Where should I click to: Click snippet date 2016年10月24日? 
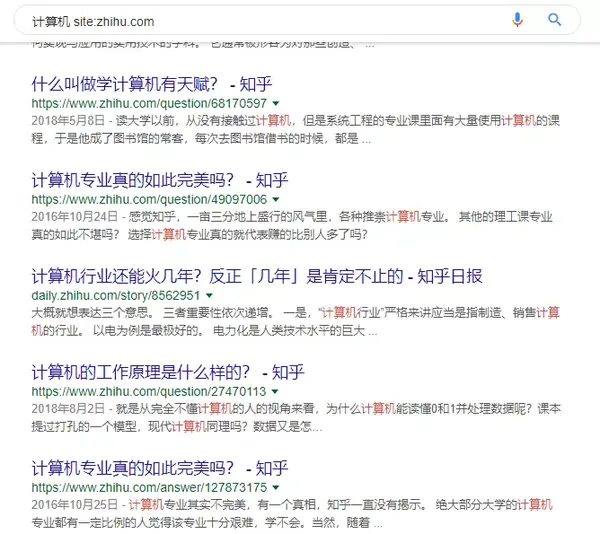tap(75, 217)
